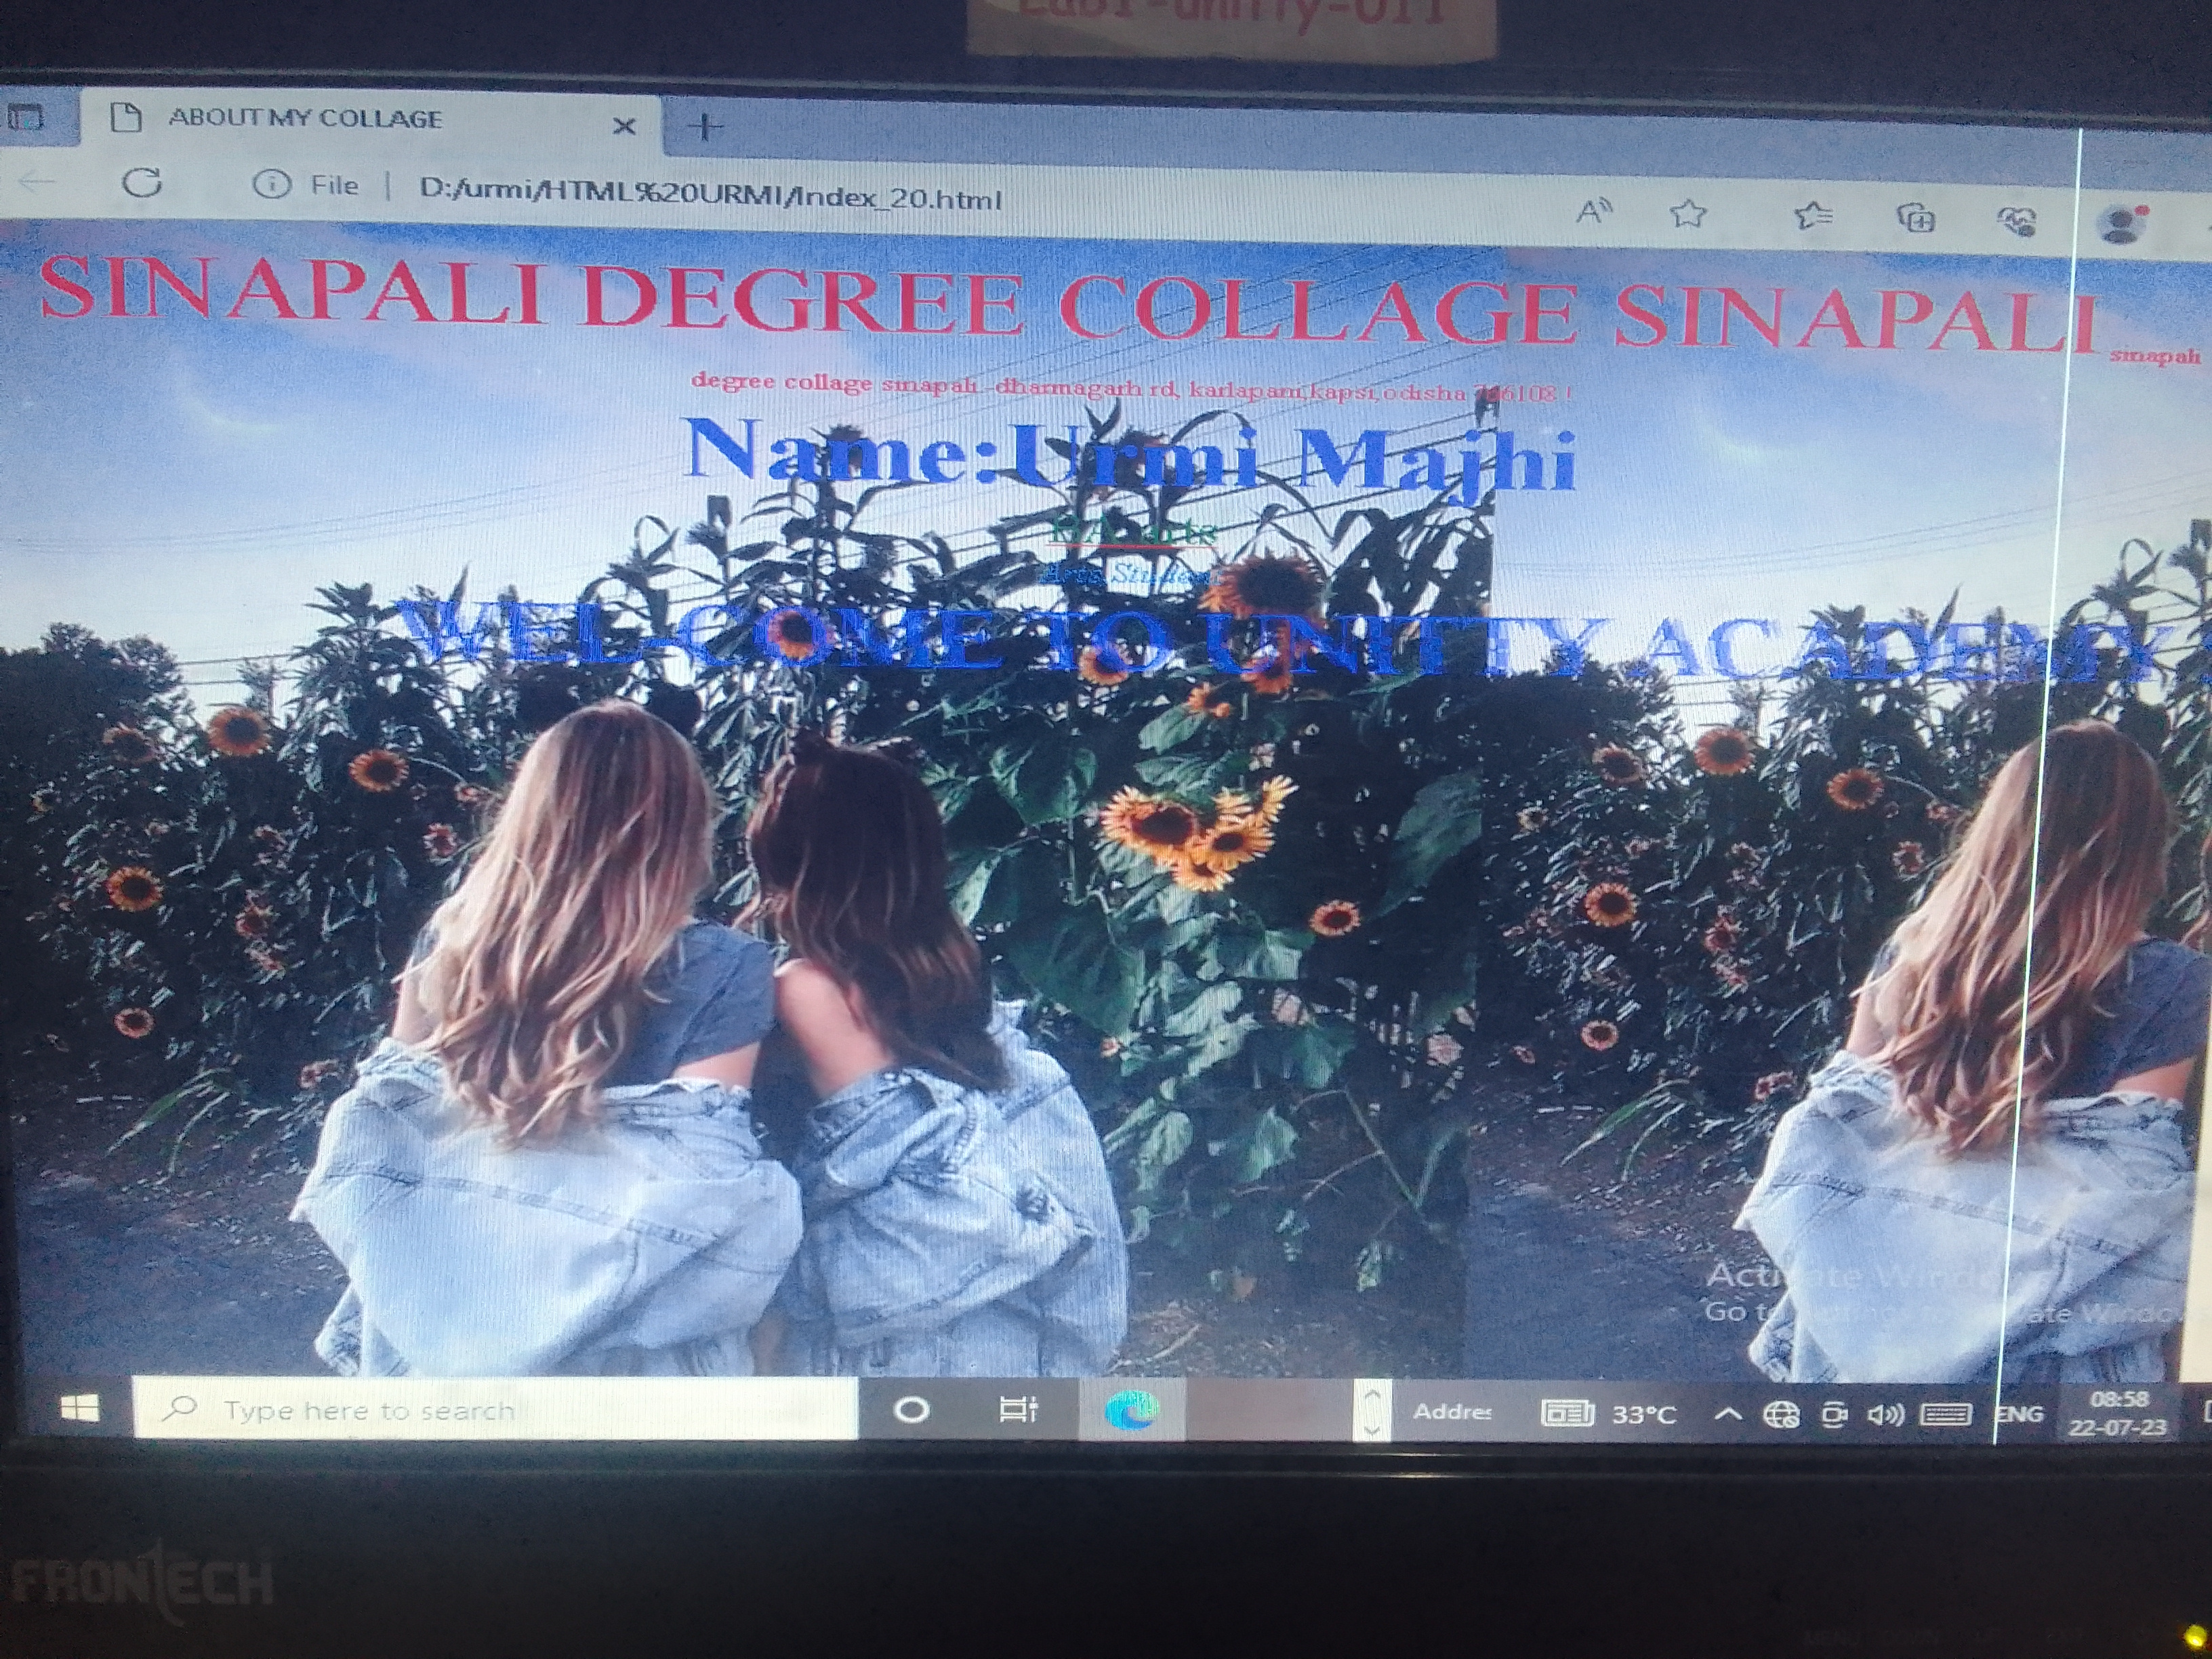The height and width of the screenshot is (1659, 2212).
Task: Expand hidden system tray icons chevron
Action: click(x=1728, y=1414)
